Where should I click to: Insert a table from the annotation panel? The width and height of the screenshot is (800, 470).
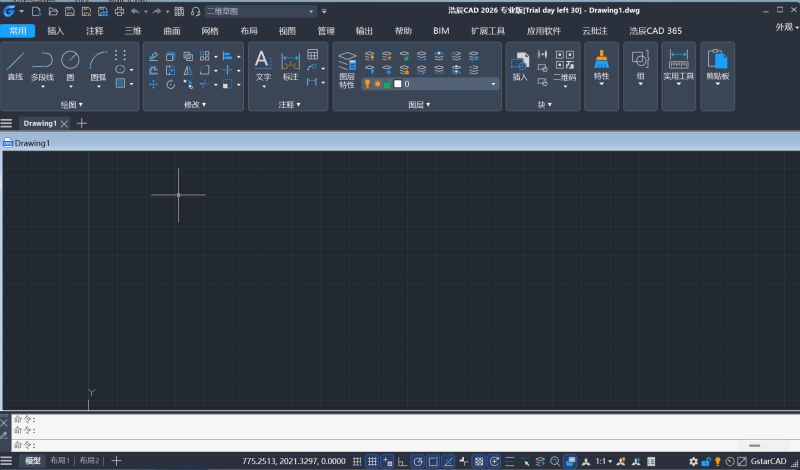(x=313, y=55)
